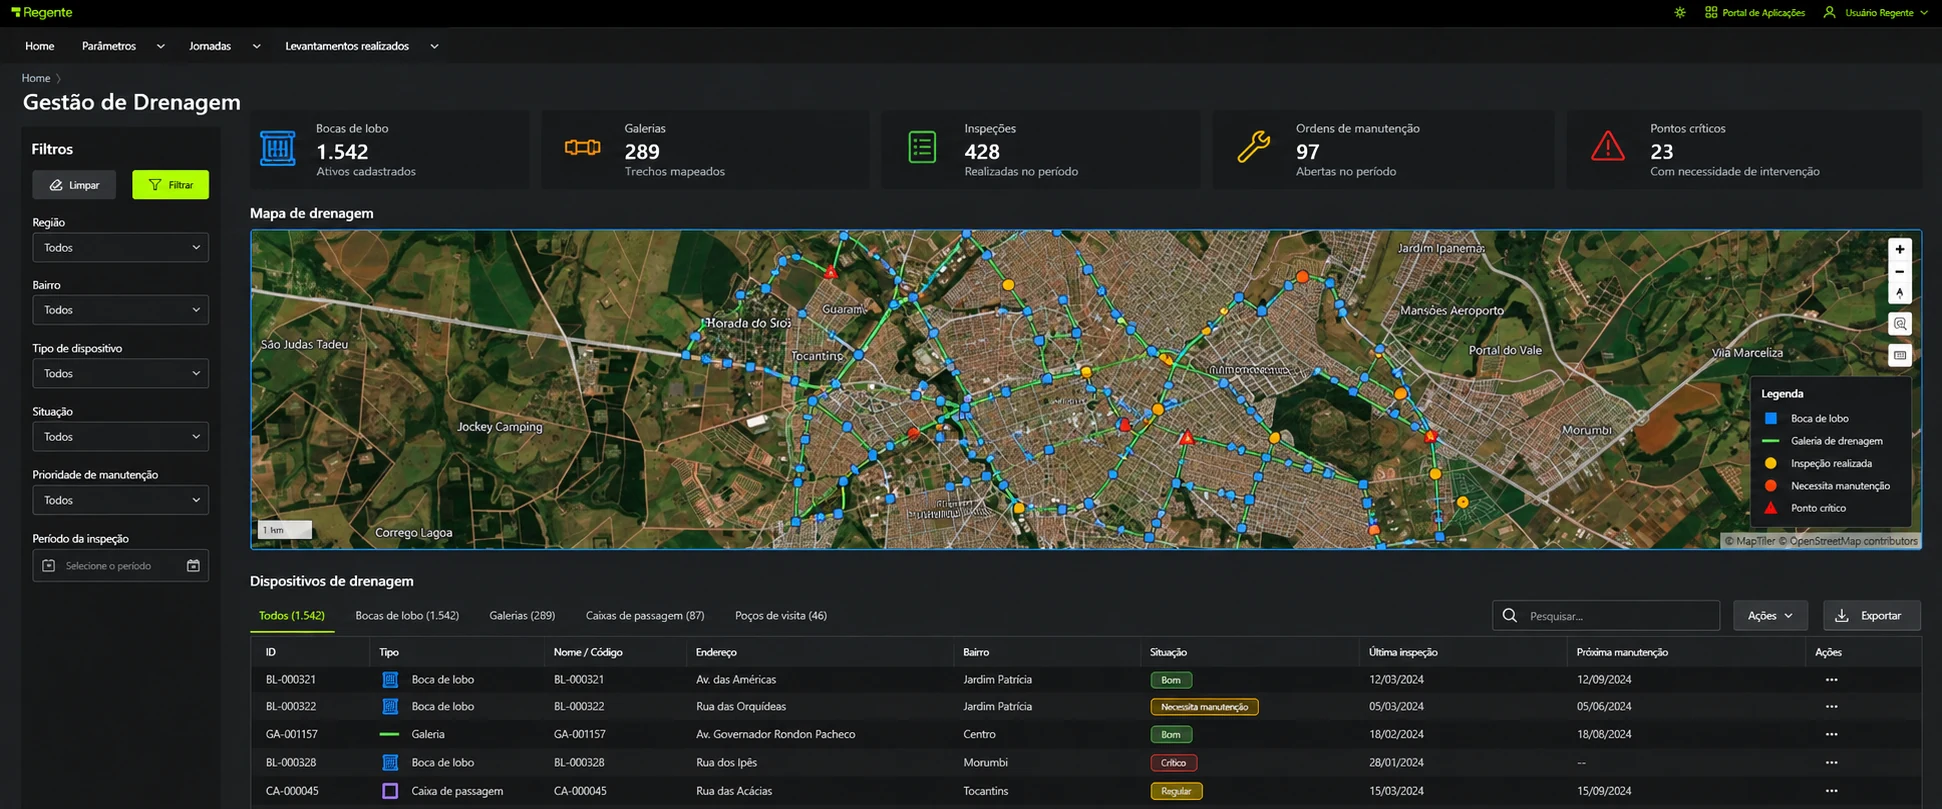
Task: Zoom out on the drainage map
Action: pyautogui.click(x=1900, y=271)
